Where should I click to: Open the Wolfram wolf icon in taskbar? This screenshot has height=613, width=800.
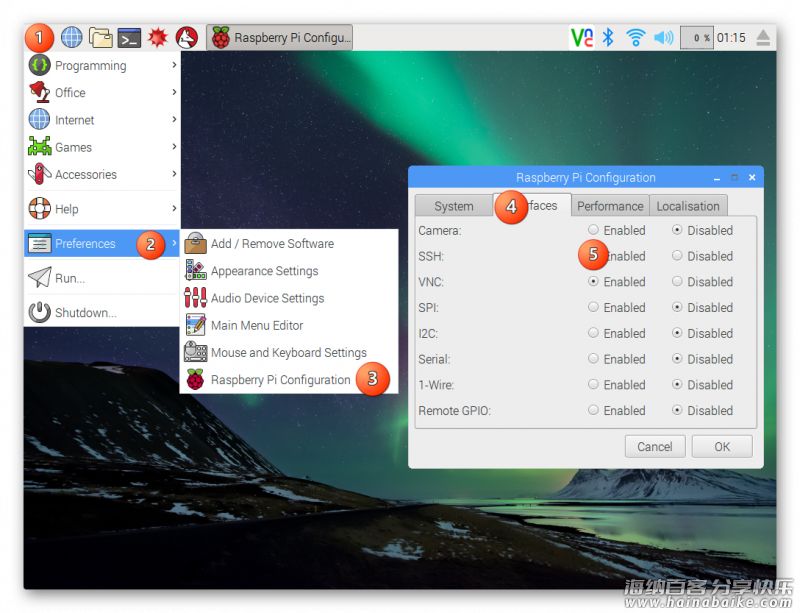(x=187, y=37)
